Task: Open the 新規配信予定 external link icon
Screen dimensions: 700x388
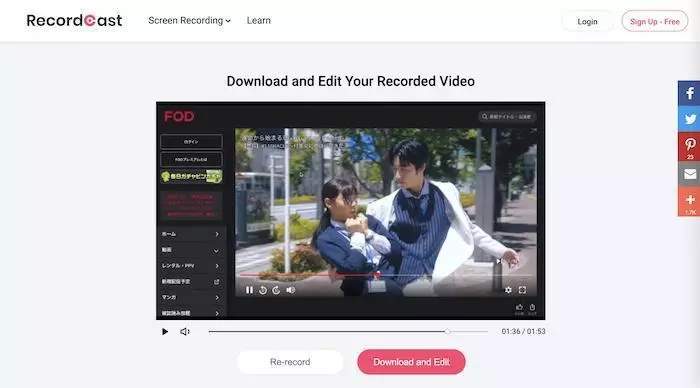Action: click(x=217, y=282)
